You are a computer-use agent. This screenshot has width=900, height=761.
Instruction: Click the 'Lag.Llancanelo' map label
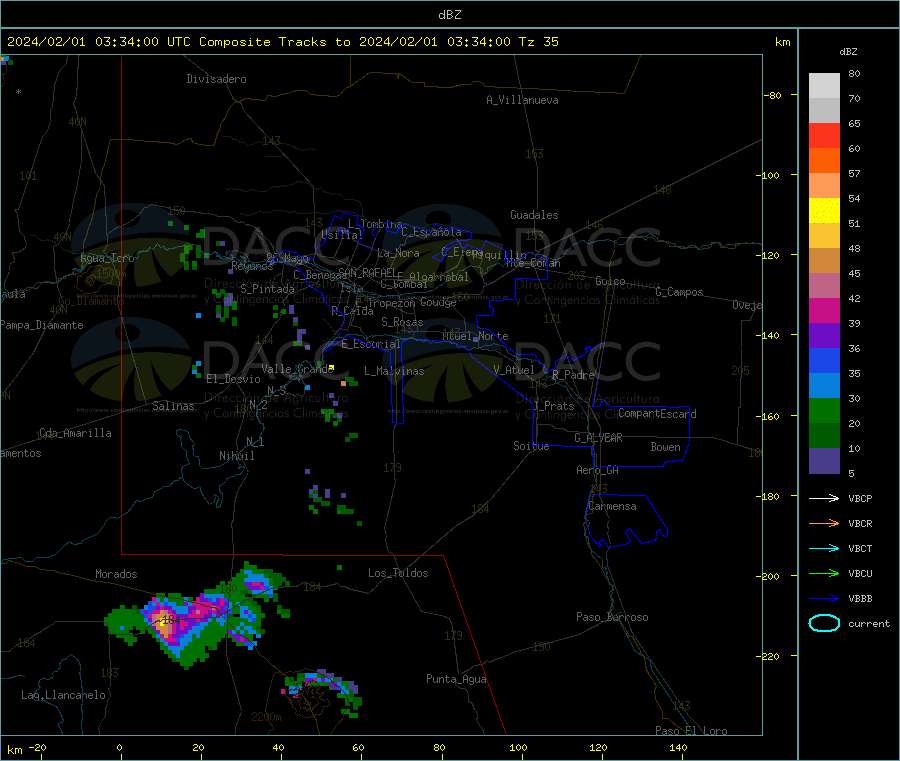63,695
